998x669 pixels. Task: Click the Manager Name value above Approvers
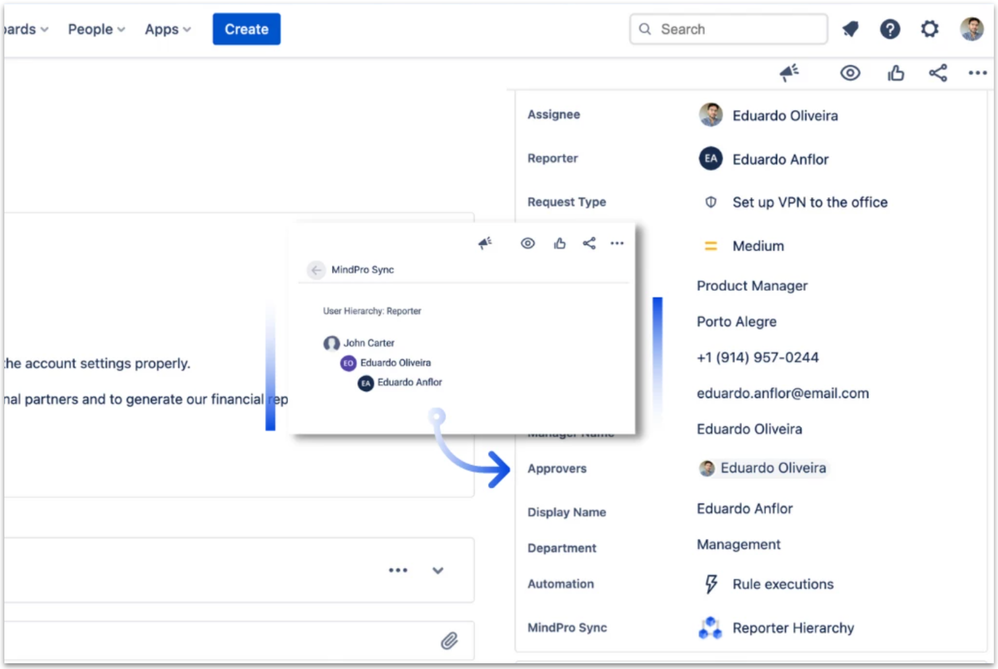749,429
